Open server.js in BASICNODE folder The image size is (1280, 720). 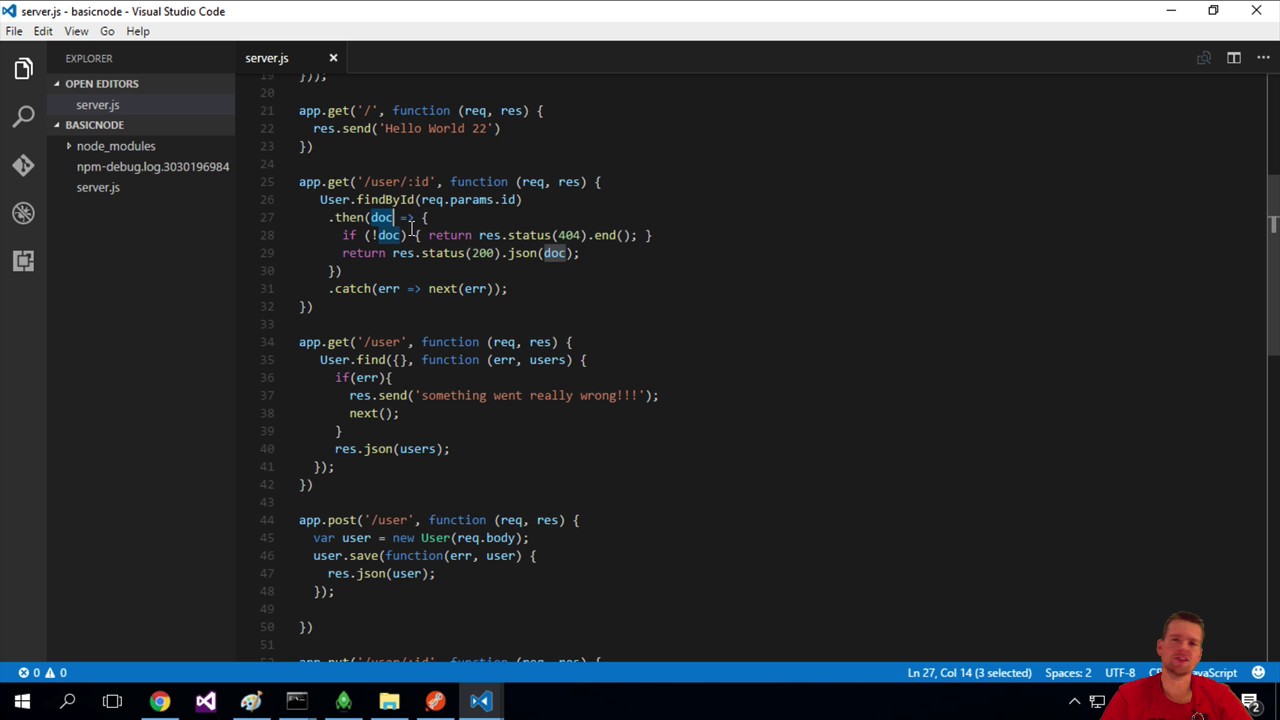tap(98, 188)
